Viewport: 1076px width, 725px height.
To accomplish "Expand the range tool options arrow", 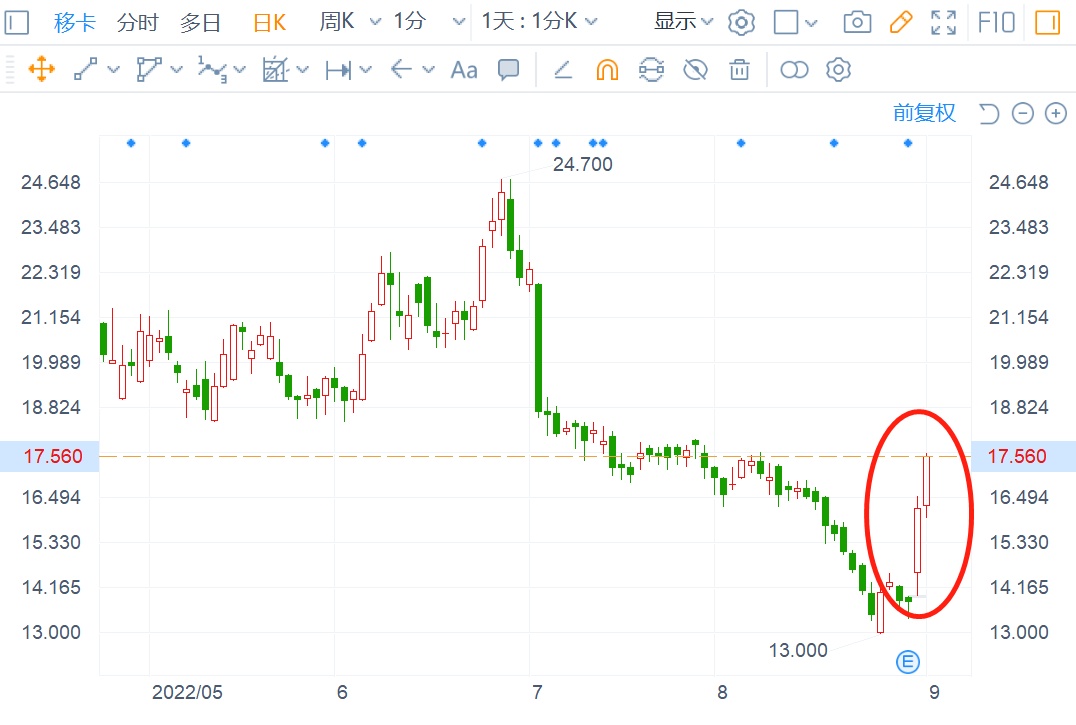I will [366, 70].
